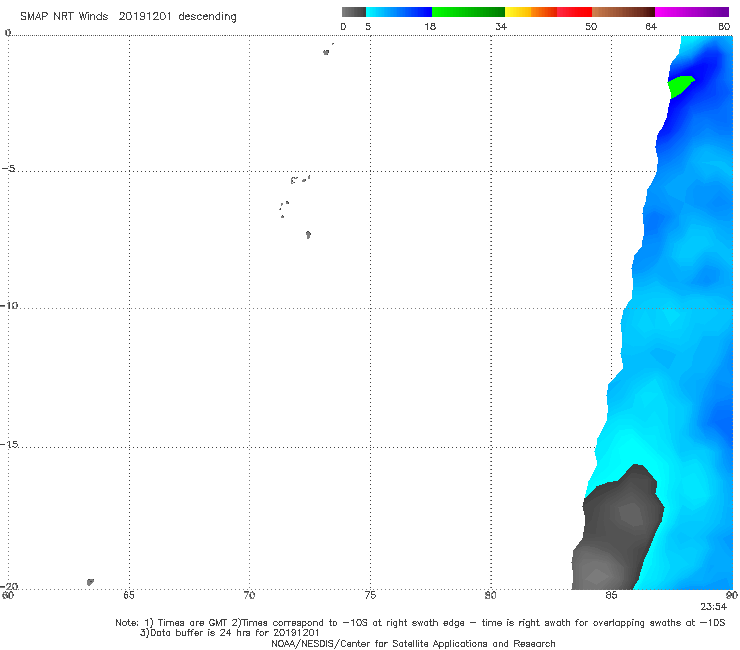Screen dimensions: 740x650
Task: Click the swath time label '23:54'
Action: click(713, 607)
